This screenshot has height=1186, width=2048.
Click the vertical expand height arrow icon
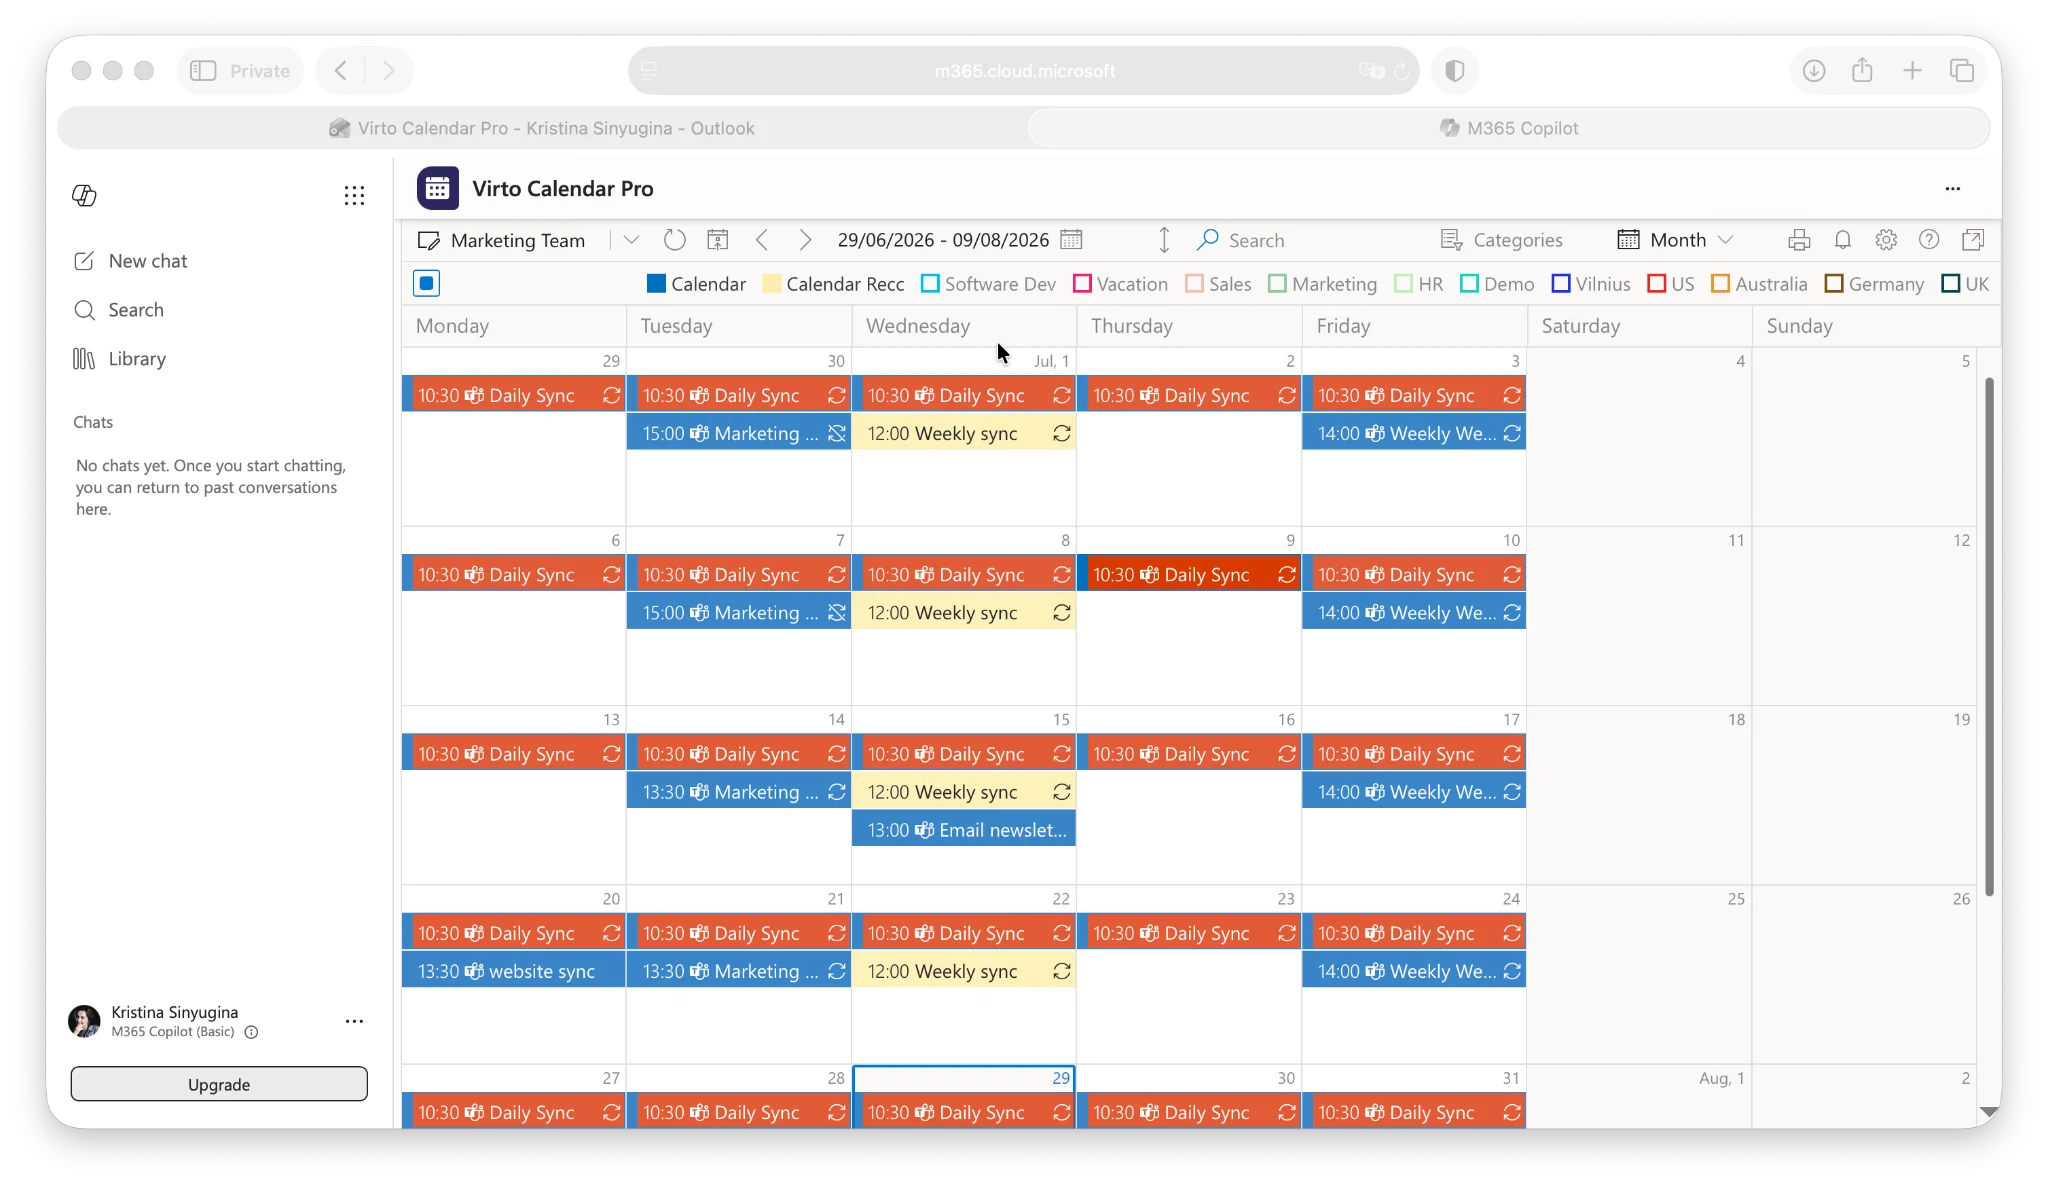[1164, 240]
